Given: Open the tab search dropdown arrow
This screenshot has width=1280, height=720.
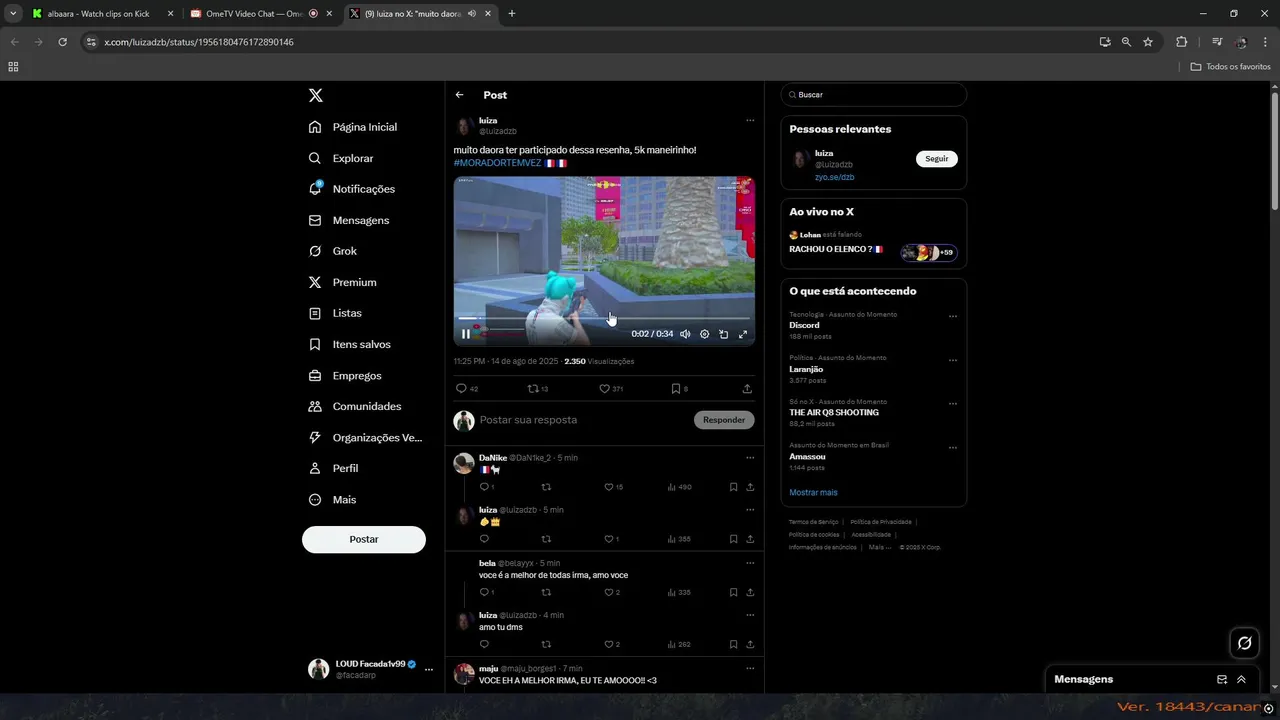Looking at the screenshot, I should tap(13, 14).
